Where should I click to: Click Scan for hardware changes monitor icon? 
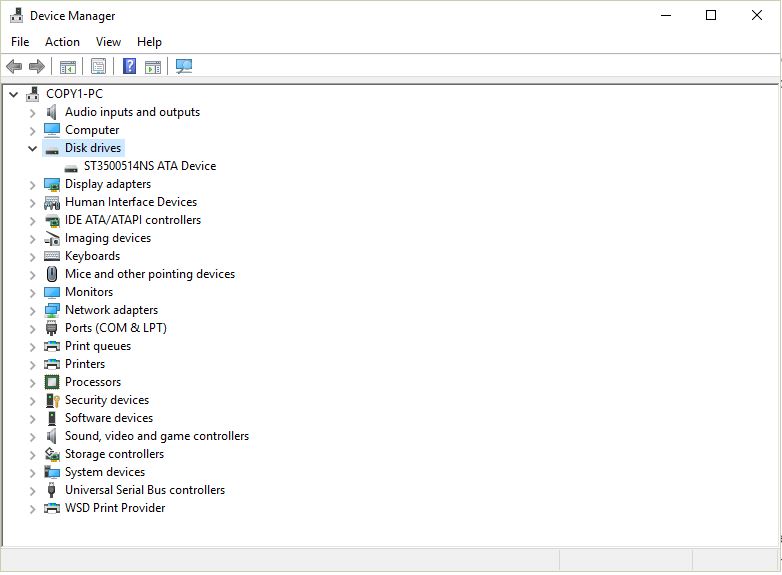click(x=184, y=66)
